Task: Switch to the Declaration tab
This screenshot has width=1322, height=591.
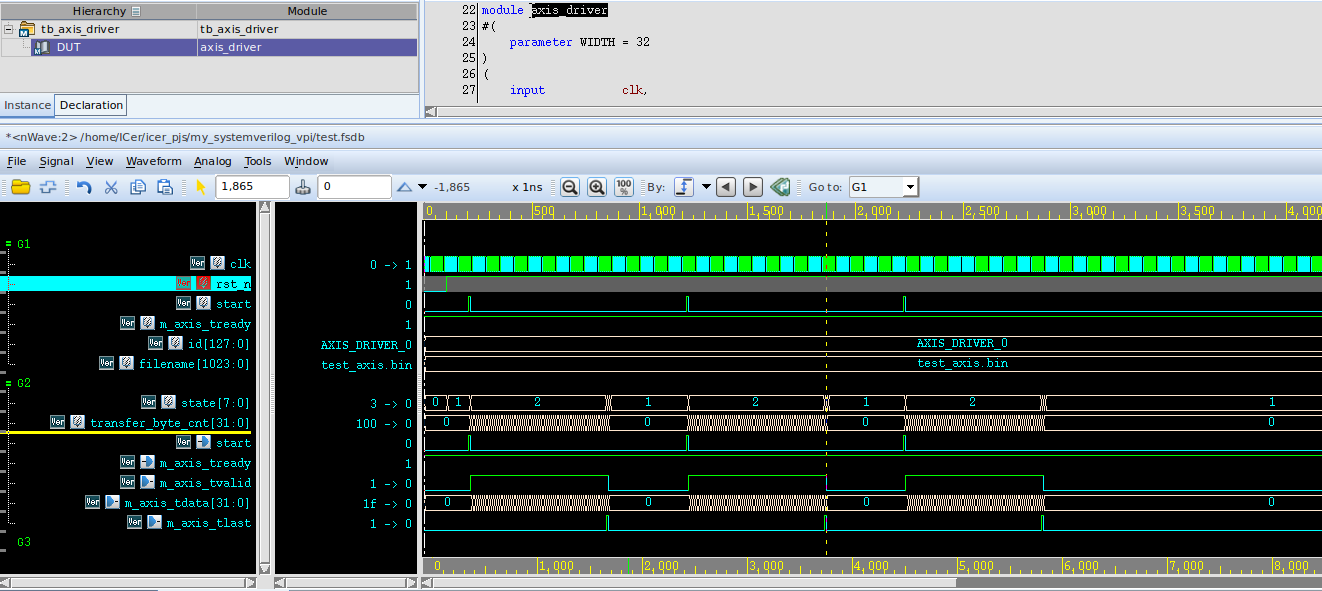Action: pyautogui.click(x=91, y=105)
